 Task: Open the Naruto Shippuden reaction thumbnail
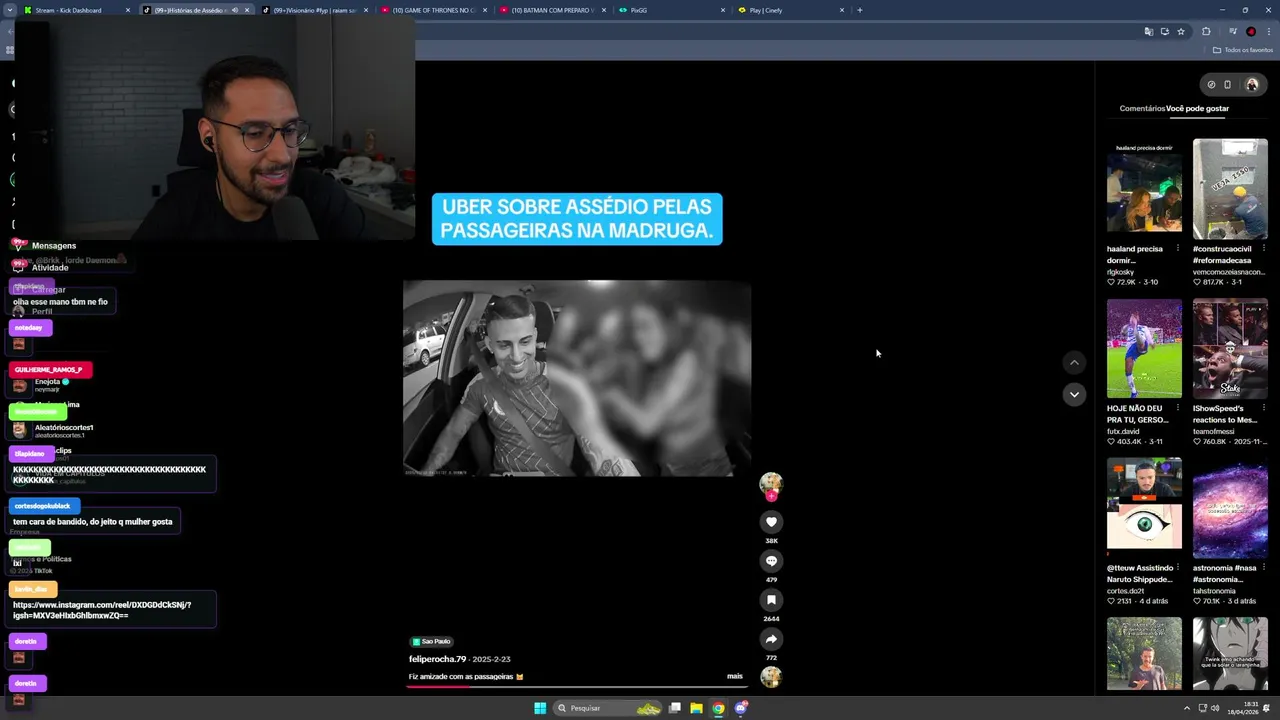1144,508
